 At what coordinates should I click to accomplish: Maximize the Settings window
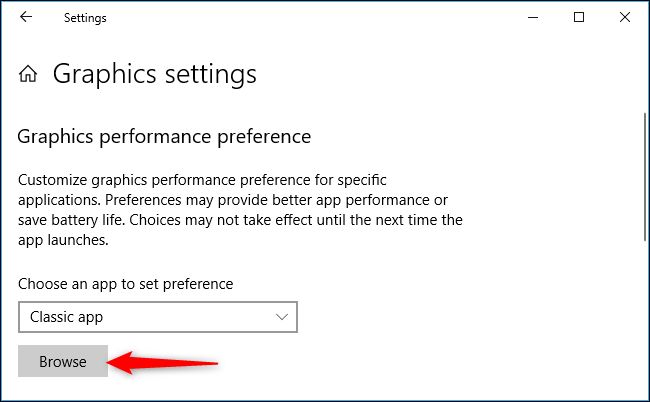coord(579,17)
